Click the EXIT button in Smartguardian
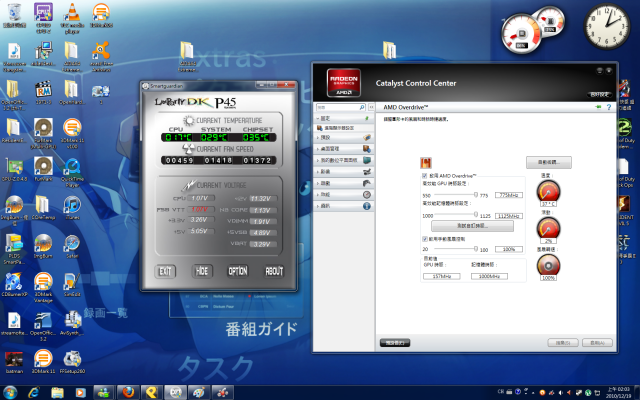 165,271
